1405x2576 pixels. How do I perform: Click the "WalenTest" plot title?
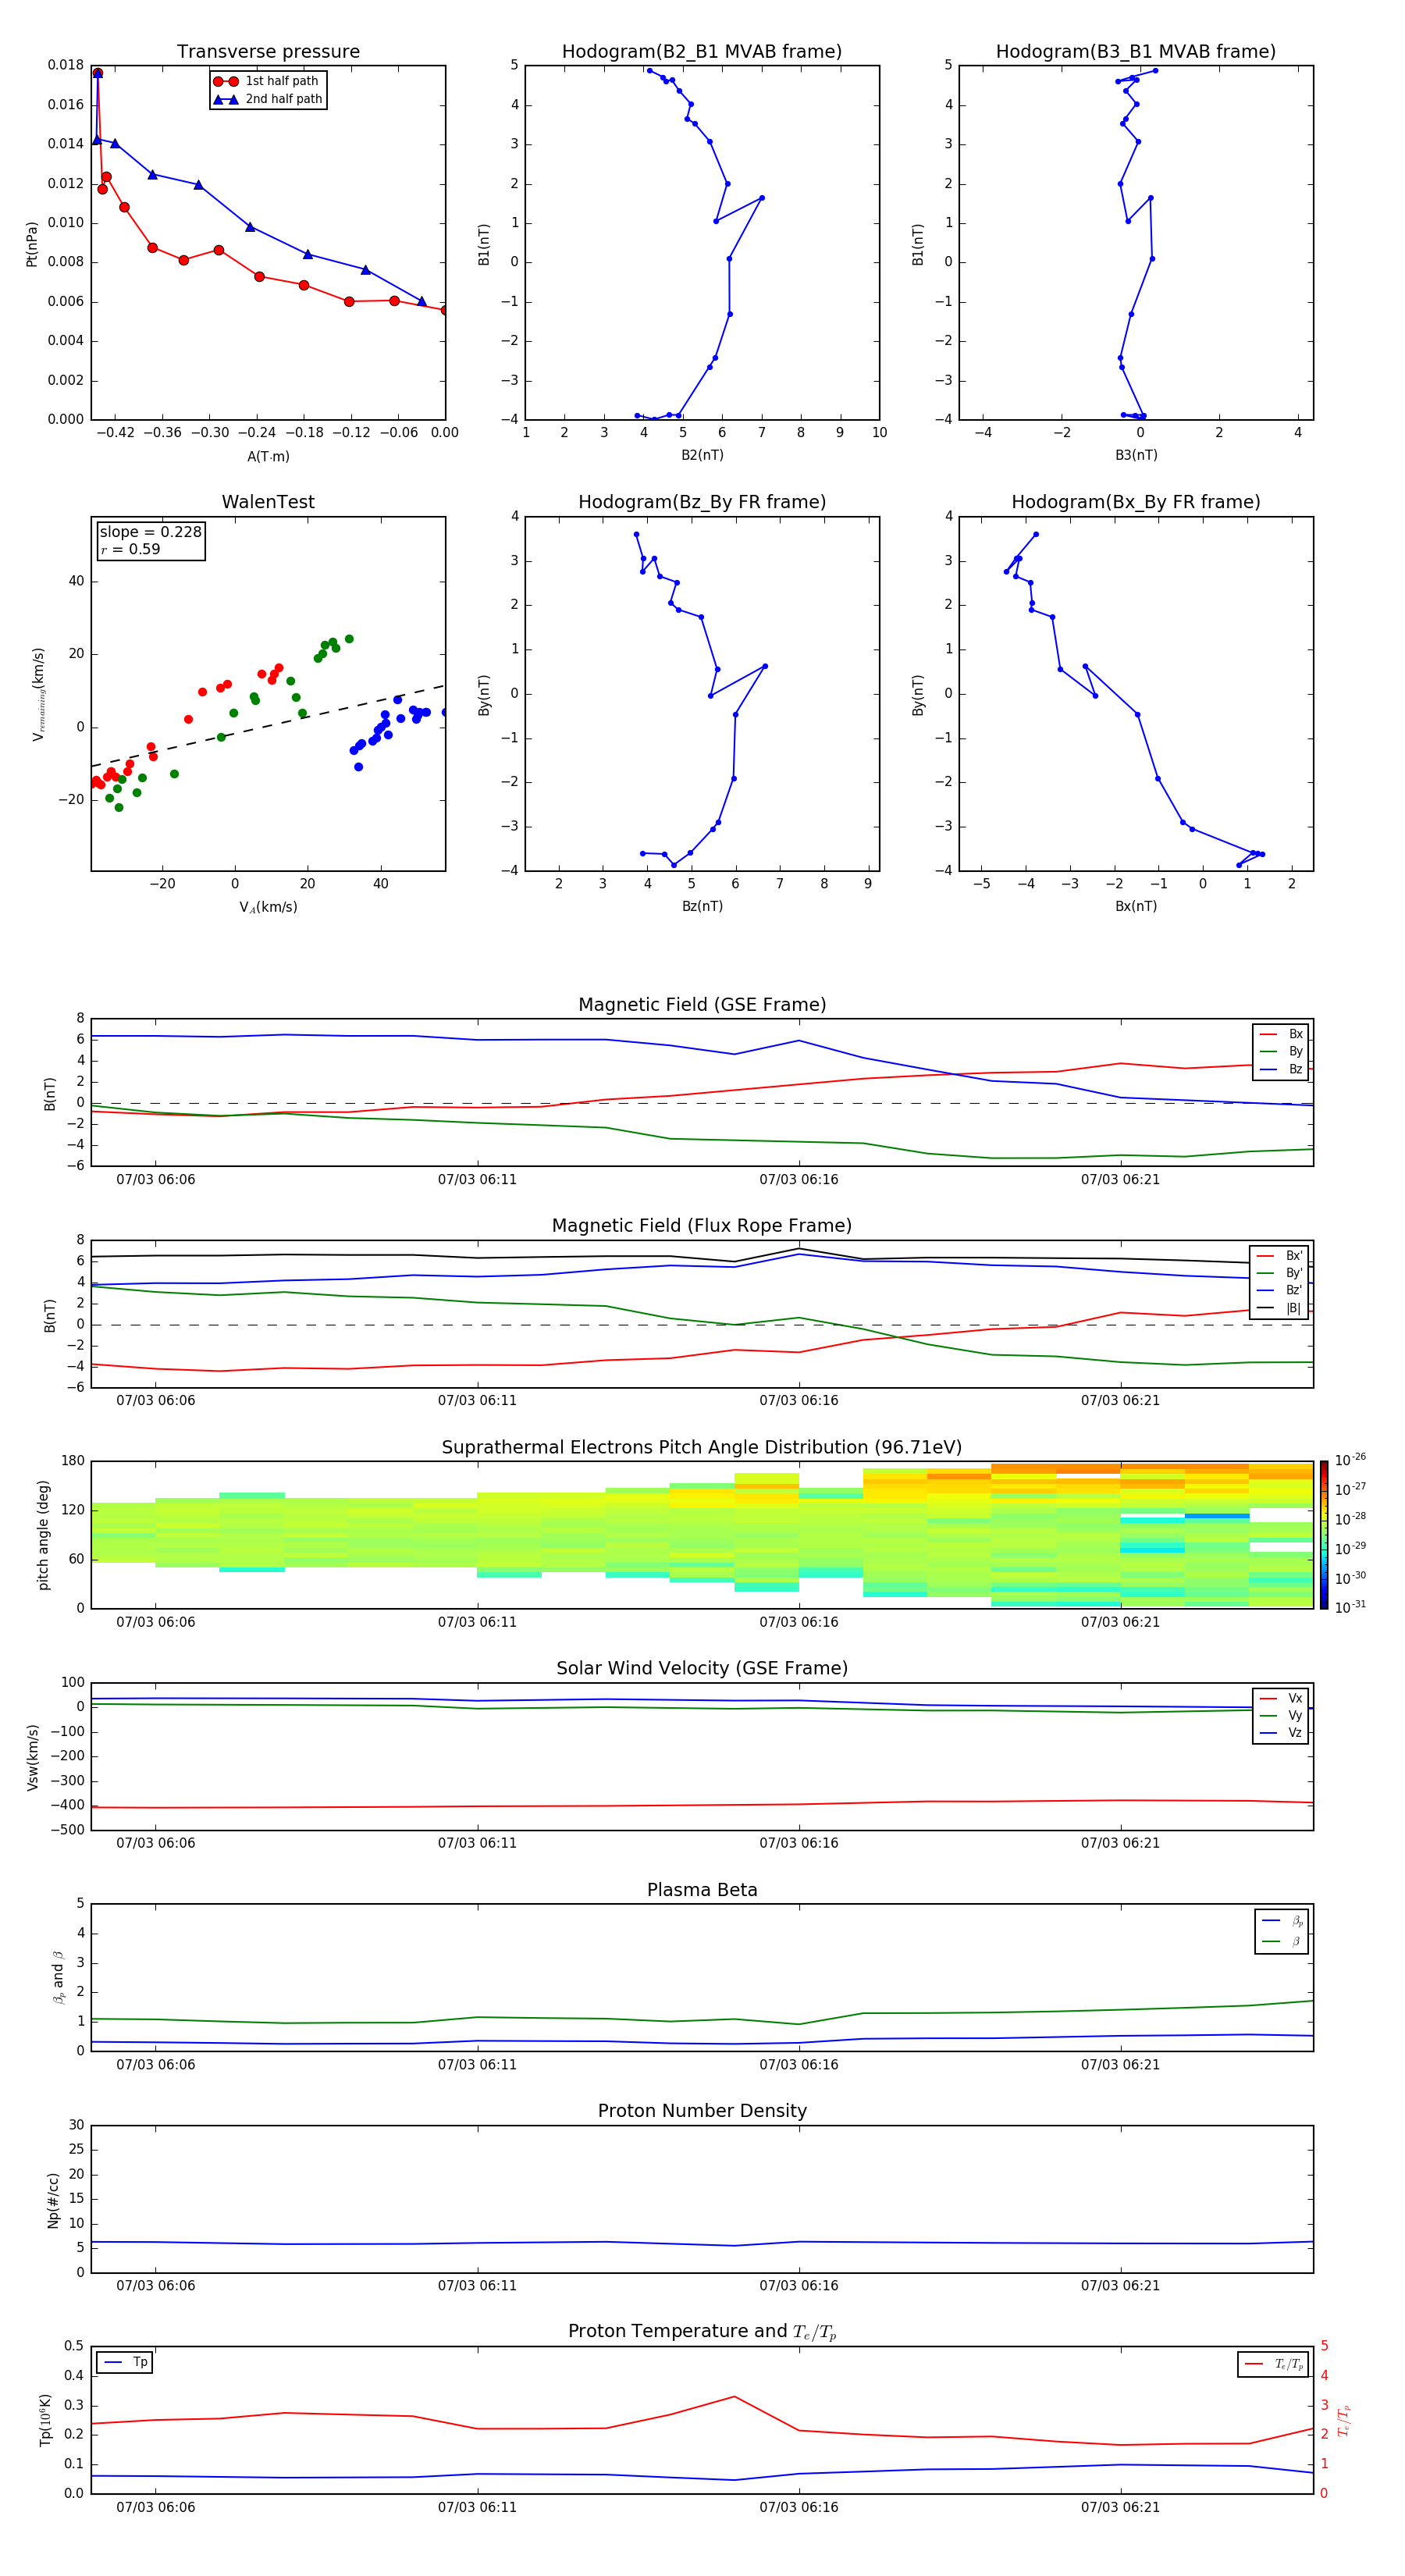pyautogui.click(x=268, y=502)
